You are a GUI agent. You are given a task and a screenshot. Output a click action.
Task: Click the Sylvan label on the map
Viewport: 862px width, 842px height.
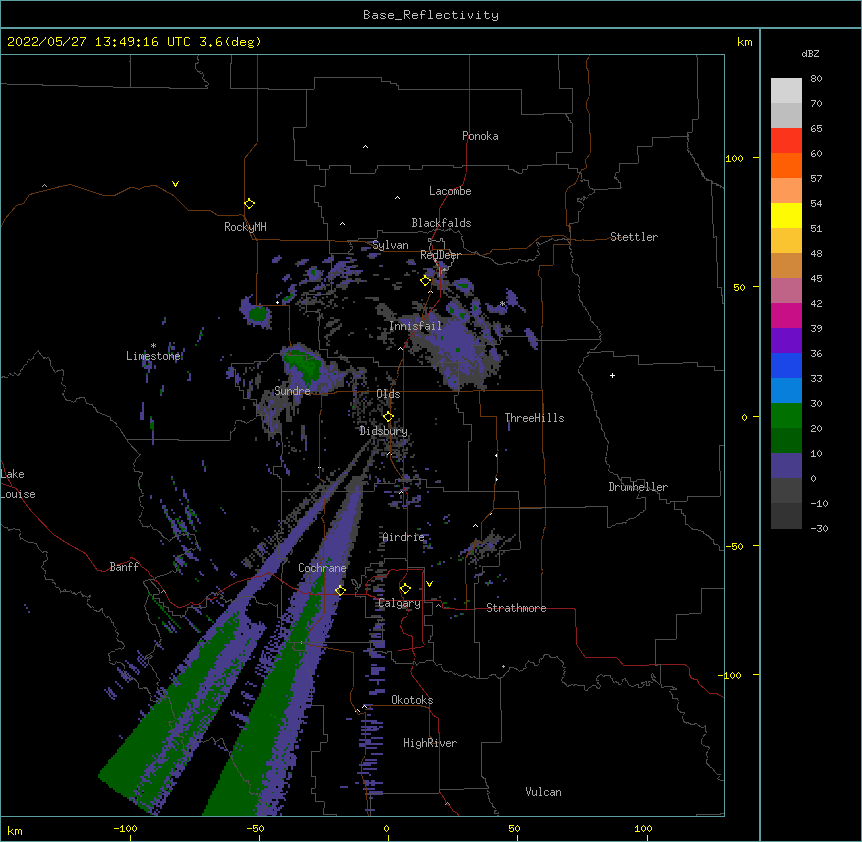coord(390,245)
